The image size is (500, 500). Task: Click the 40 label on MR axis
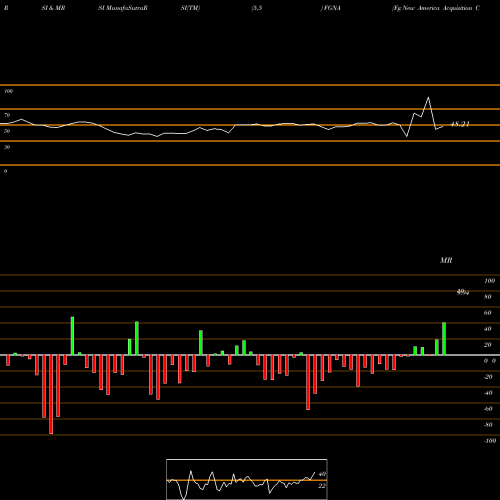[488, 329]
